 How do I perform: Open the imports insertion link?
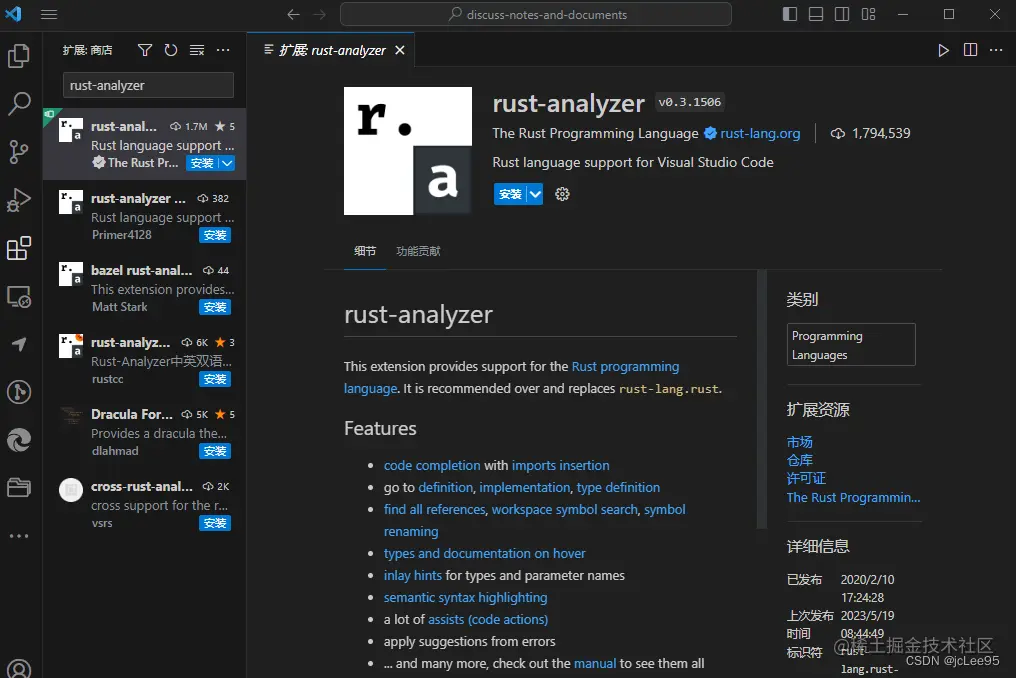tap(560, 465)
